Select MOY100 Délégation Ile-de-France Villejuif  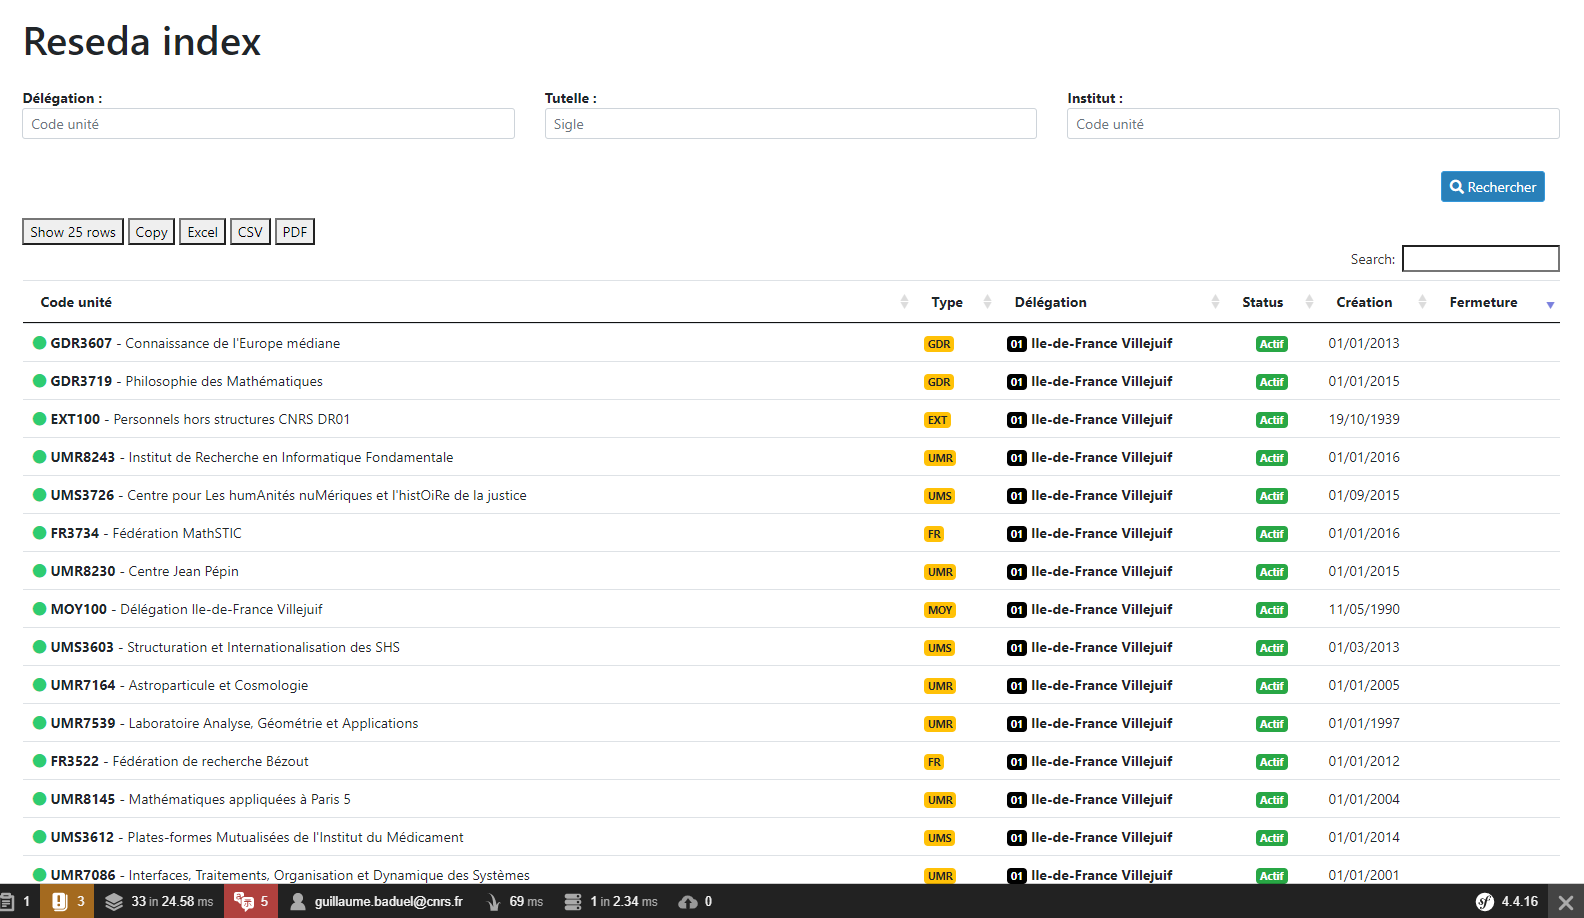(187, 609)
